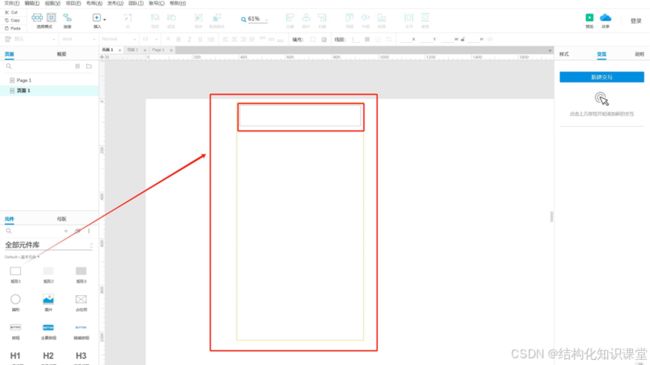Click the blue New Interaction button
The height and width of the screenshot is (365, 650).
click(601, 77)
